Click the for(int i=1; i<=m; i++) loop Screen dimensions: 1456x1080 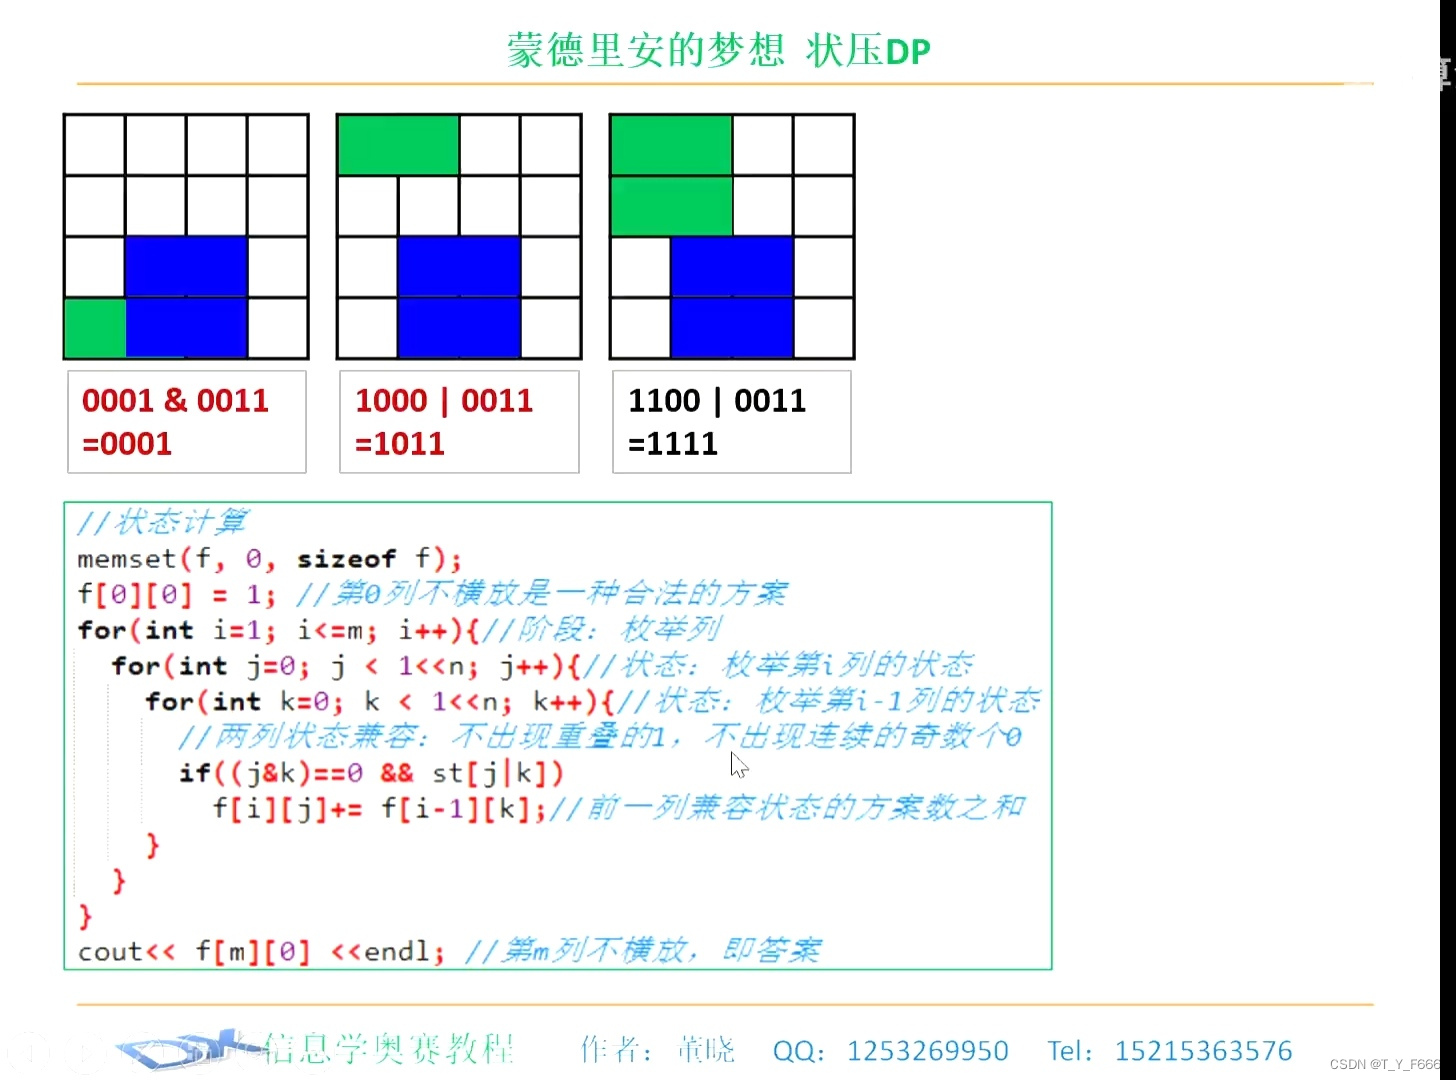(280, 630)
